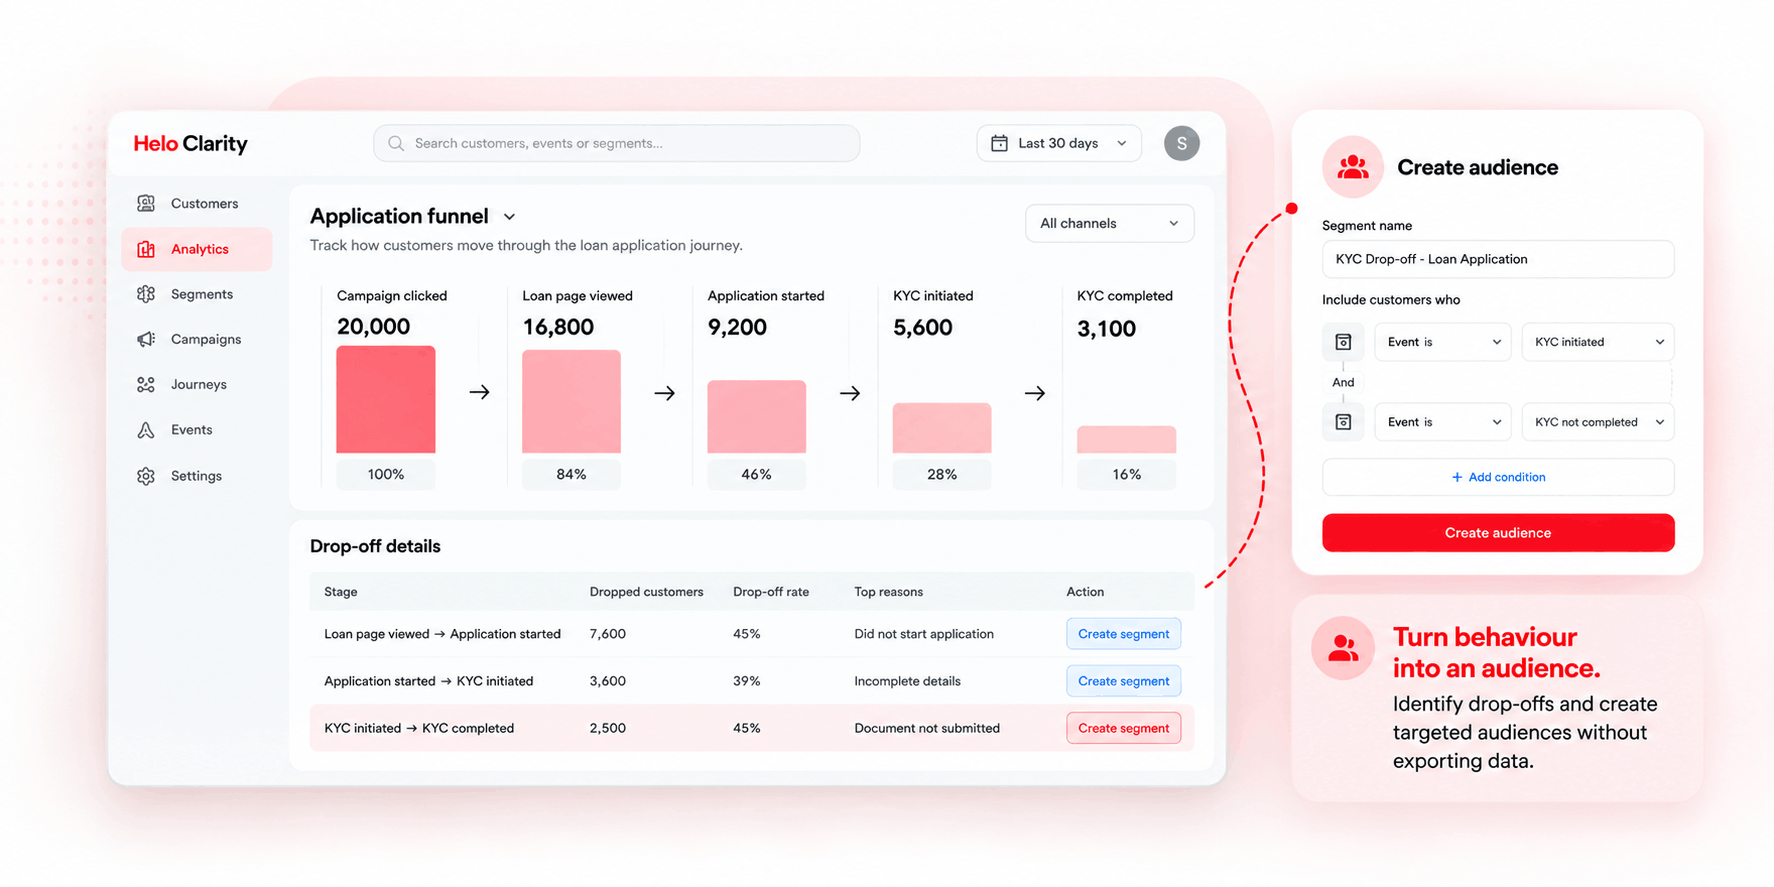Click the search magnifier icon

pyautogui.click(x=396, y=143)
